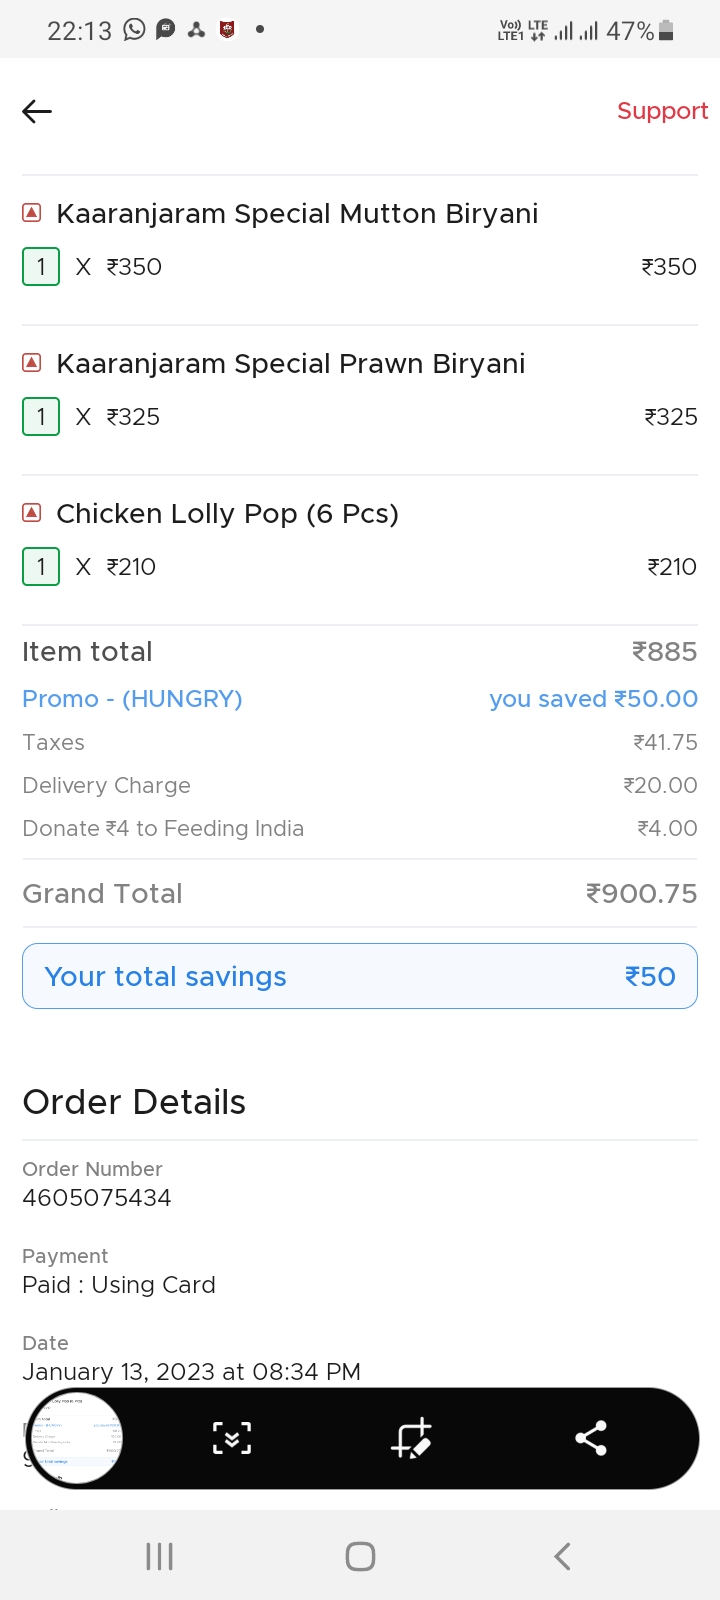Tap the non-veg icon beside Chicken Lolly Pop
Screen dimensions: 720x1600
32,513
